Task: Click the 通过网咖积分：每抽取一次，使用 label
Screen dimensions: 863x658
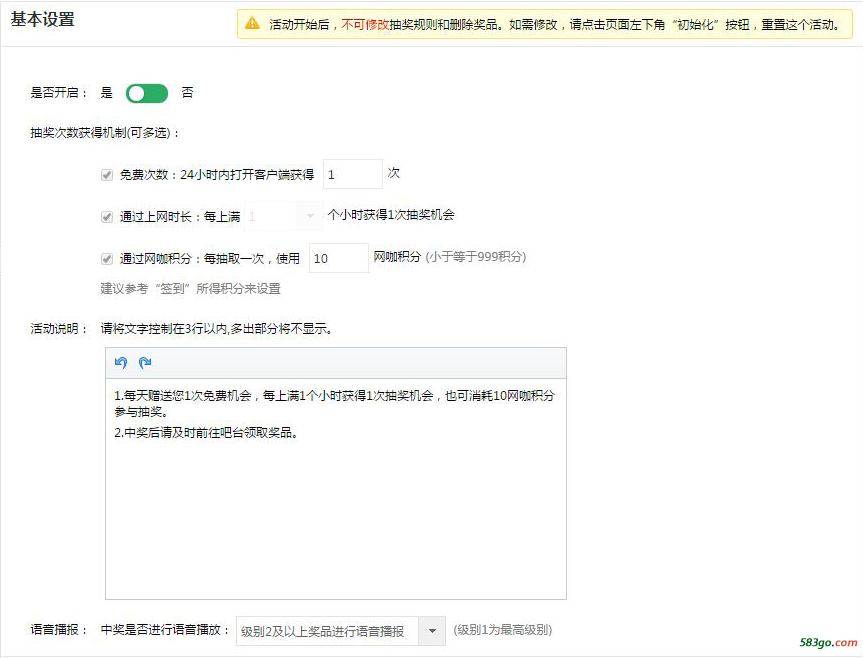Action: click(x=210, y=259)
